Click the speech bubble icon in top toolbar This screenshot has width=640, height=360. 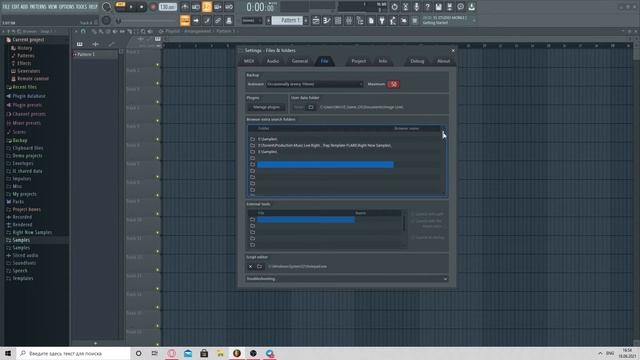(460, 7)
